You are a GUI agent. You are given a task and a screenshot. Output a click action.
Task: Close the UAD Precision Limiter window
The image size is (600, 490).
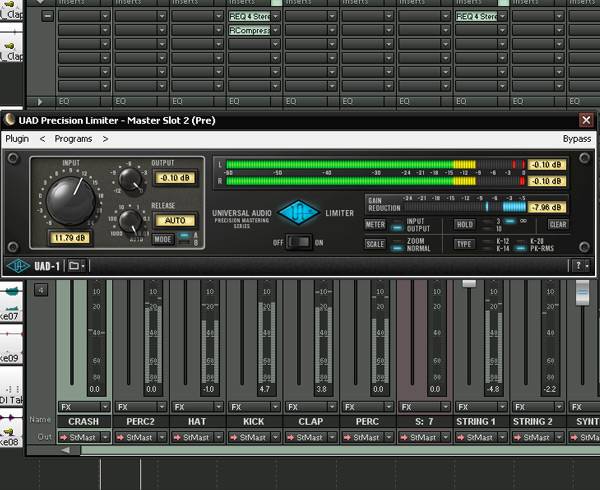pos(586,120)
